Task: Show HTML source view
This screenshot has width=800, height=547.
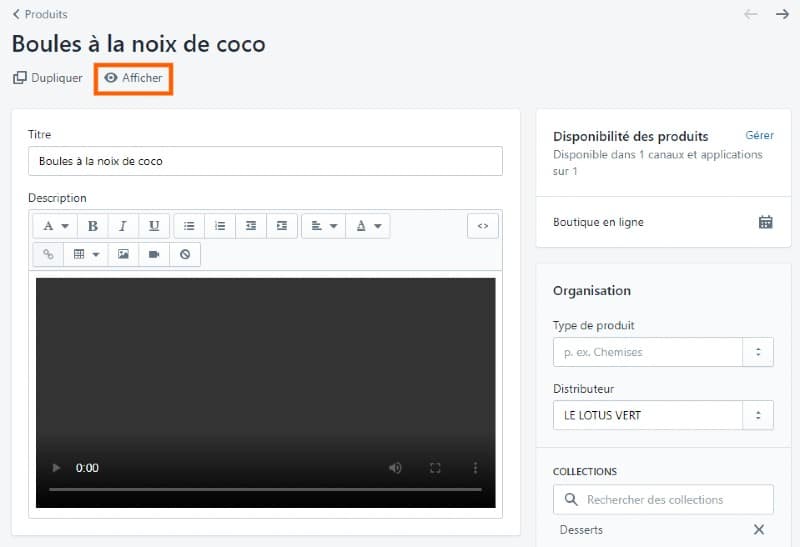Action: tap(483, 226)
